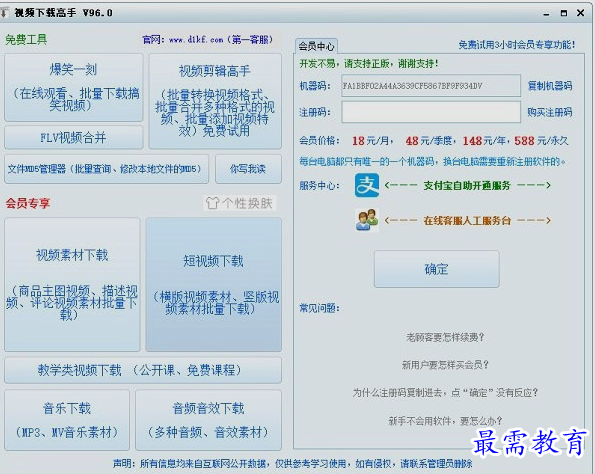Click the 确定 confirm button
The image size is (595, 474).
[436, 269]
